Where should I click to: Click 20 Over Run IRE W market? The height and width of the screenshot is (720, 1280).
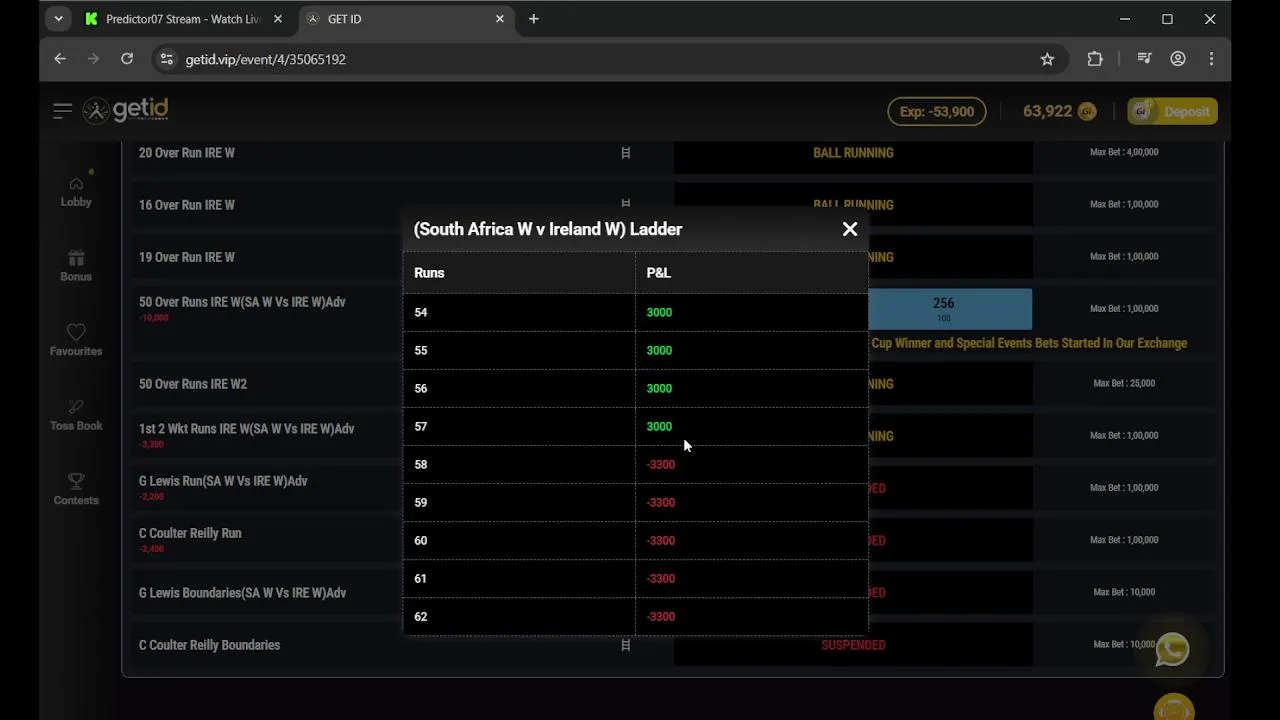click(187, 153)
